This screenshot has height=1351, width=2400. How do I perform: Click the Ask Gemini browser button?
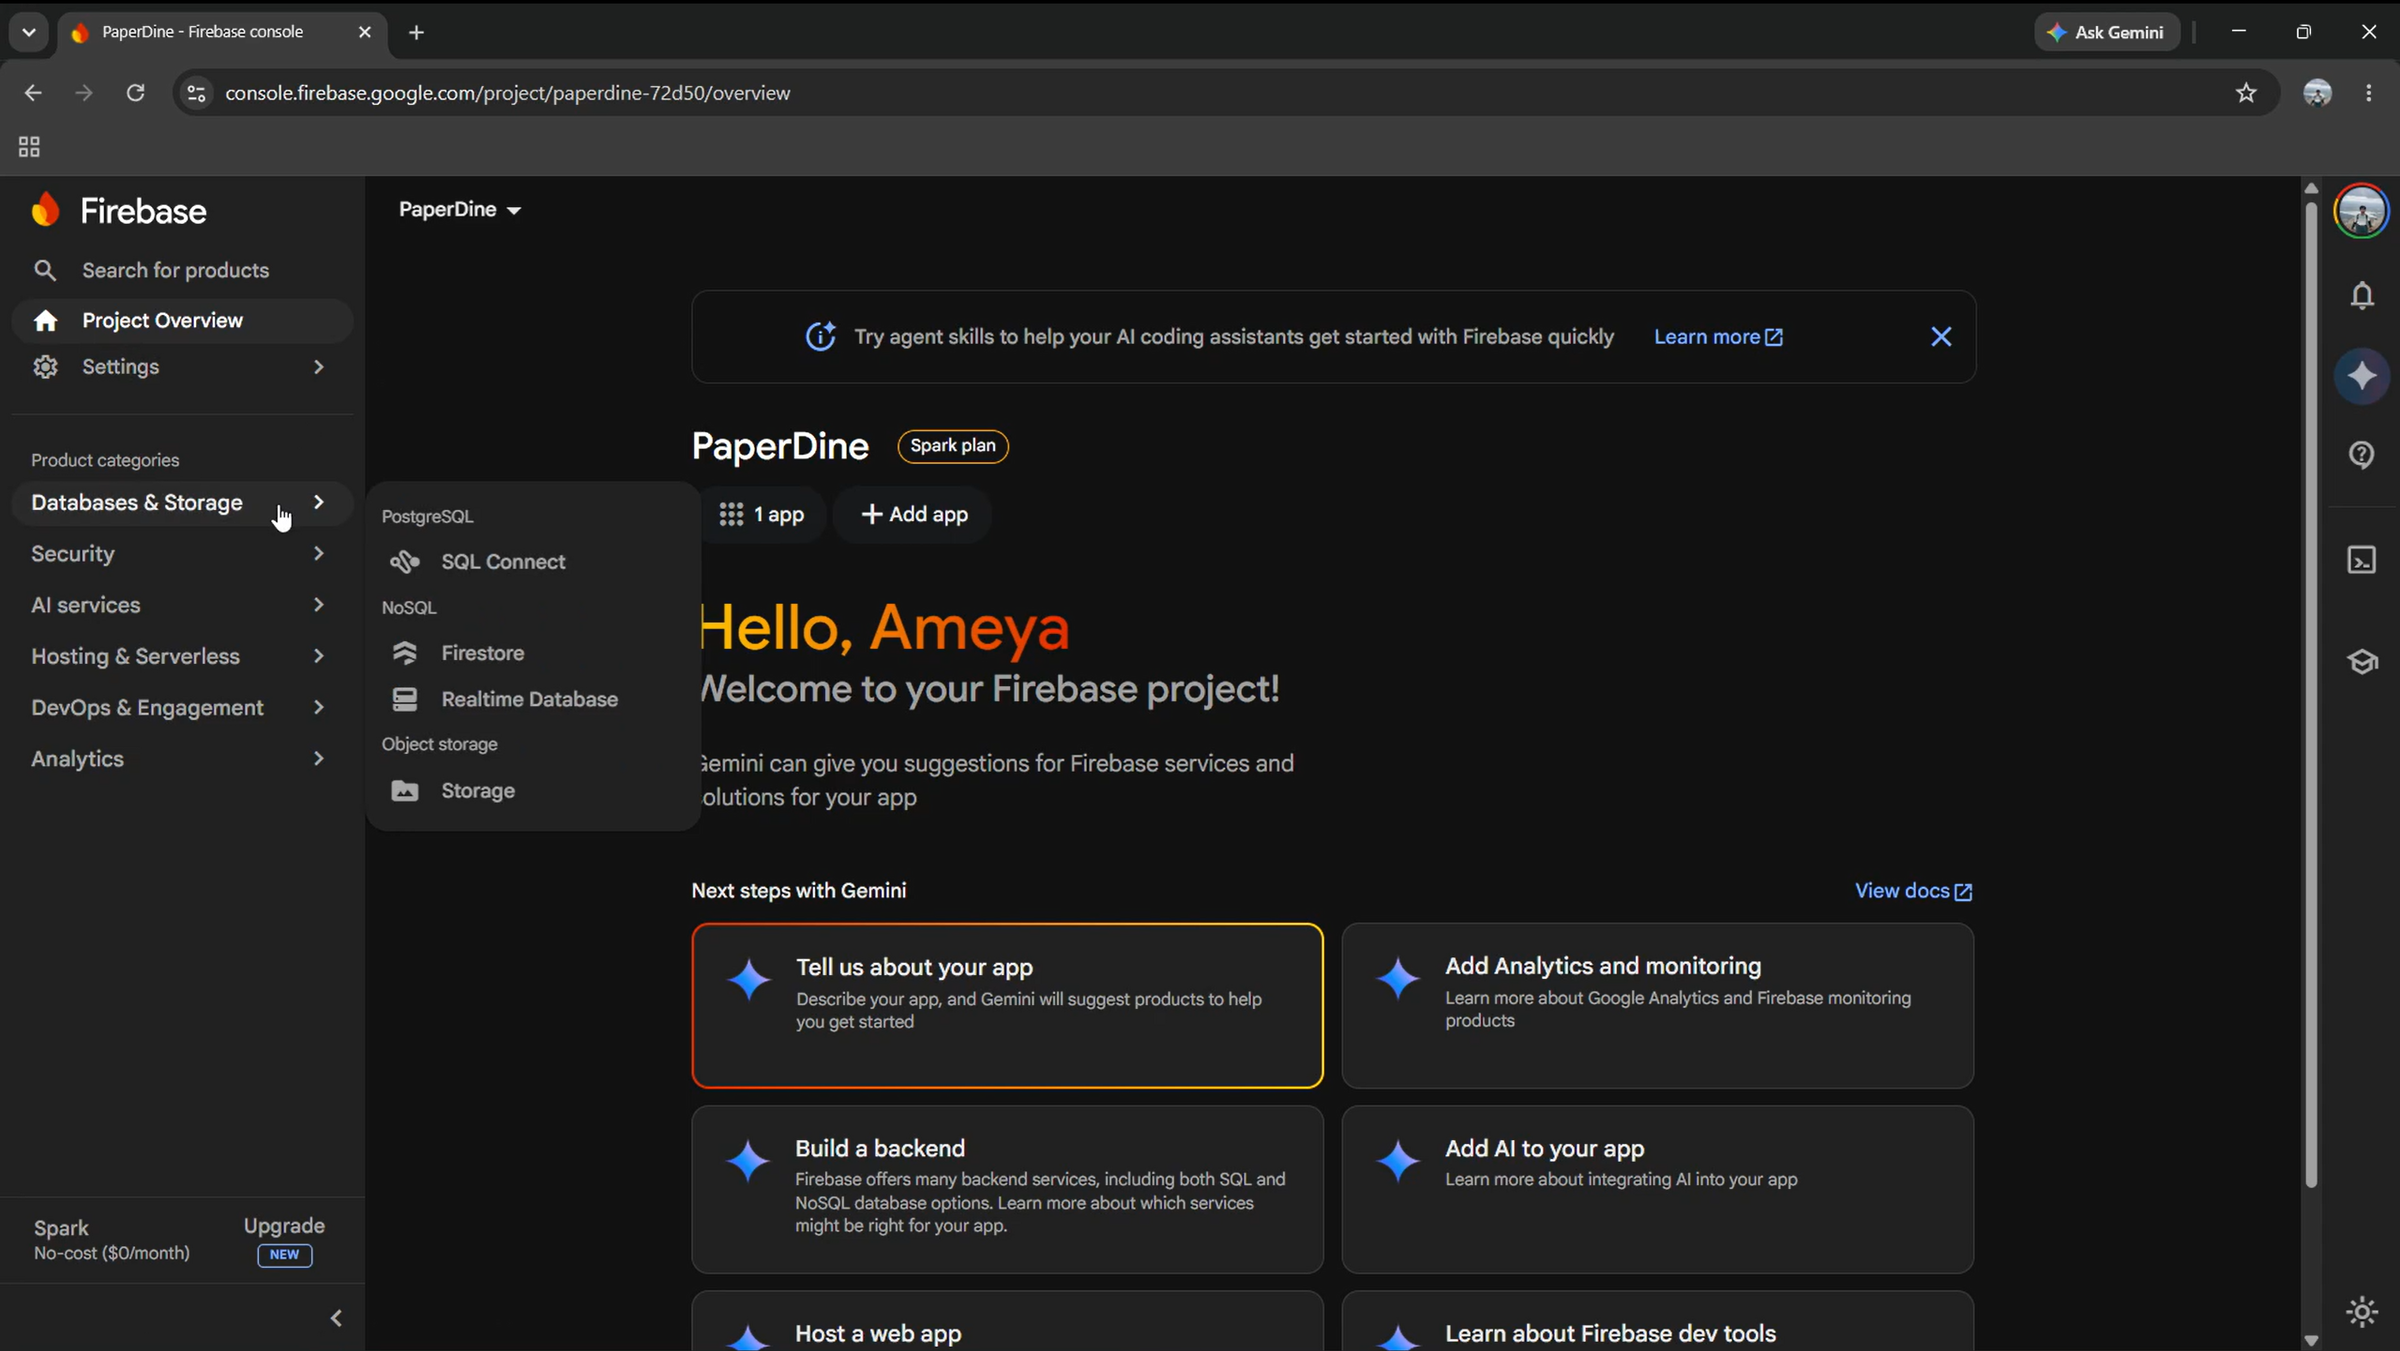coord(2106,32)
